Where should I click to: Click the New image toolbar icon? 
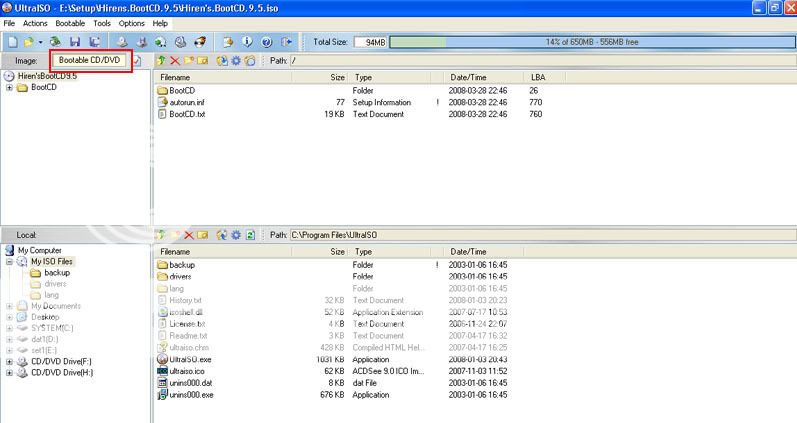click(x=13, y=42)
